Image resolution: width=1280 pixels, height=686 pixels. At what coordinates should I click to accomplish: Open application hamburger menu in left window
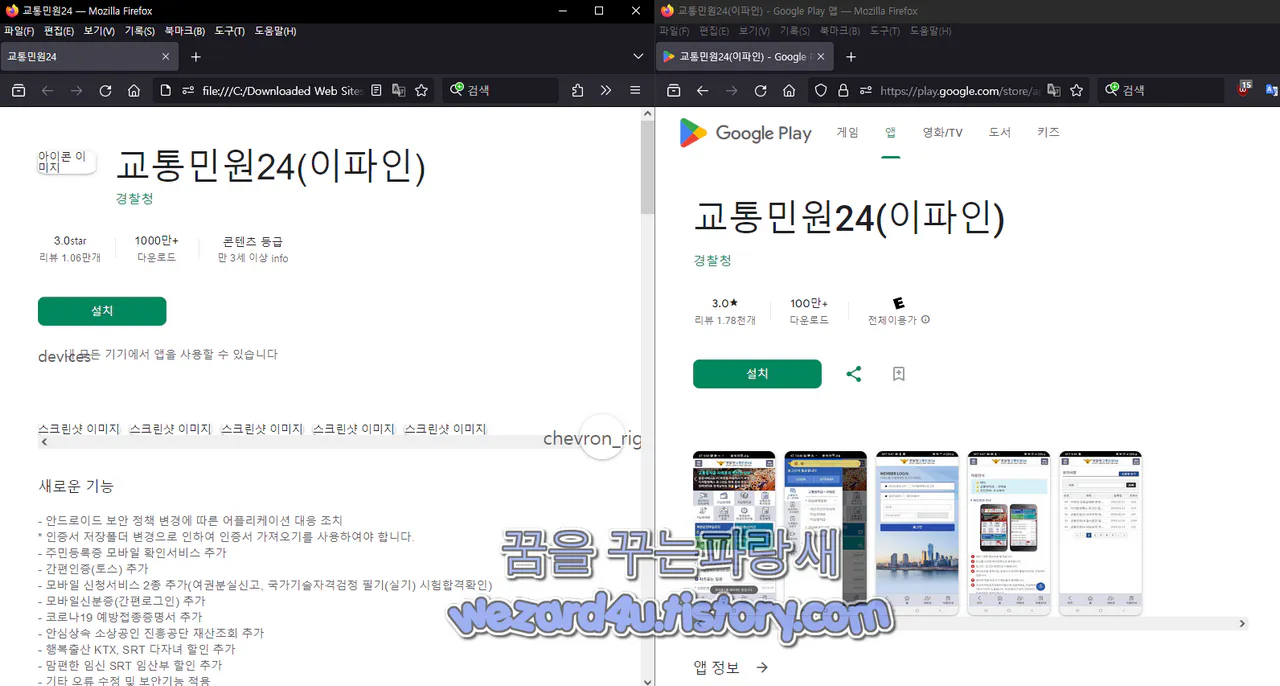(x=635, y=90)
